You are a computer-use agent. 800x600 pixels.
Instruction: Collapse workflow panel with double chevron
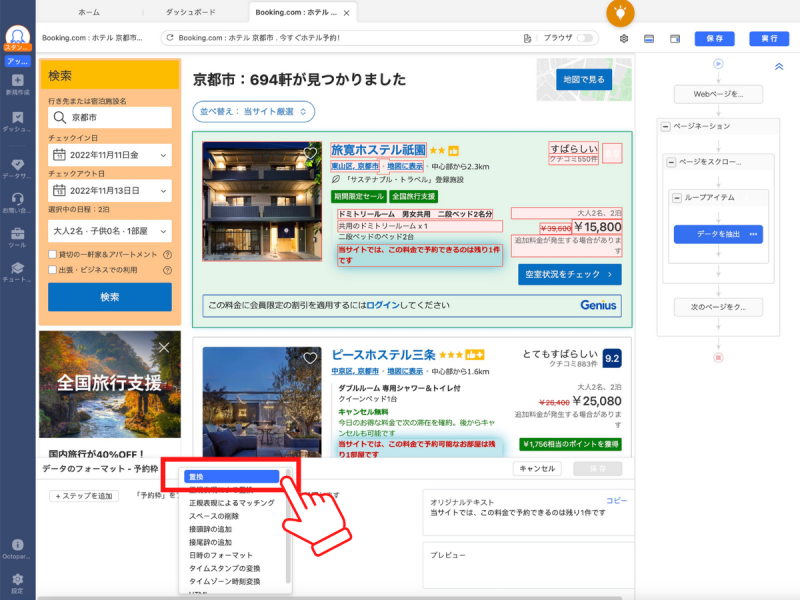(779, 67)
